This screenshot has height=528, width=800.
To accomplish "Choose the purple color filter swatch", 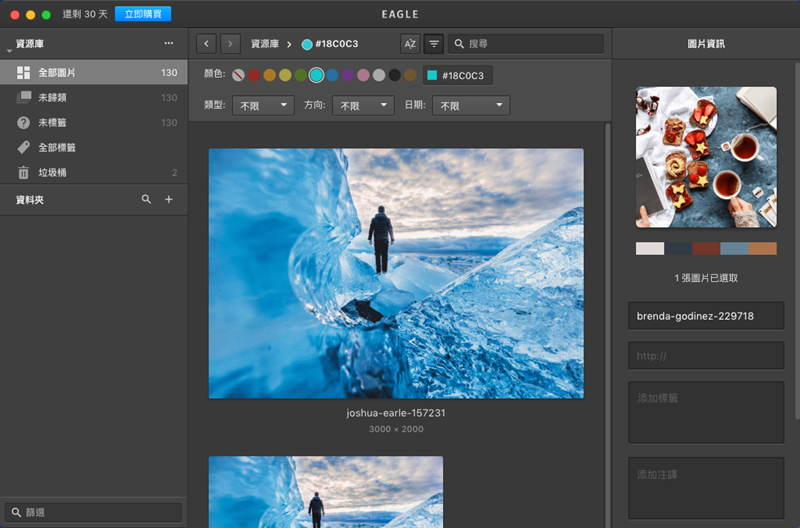I will 347,75.
